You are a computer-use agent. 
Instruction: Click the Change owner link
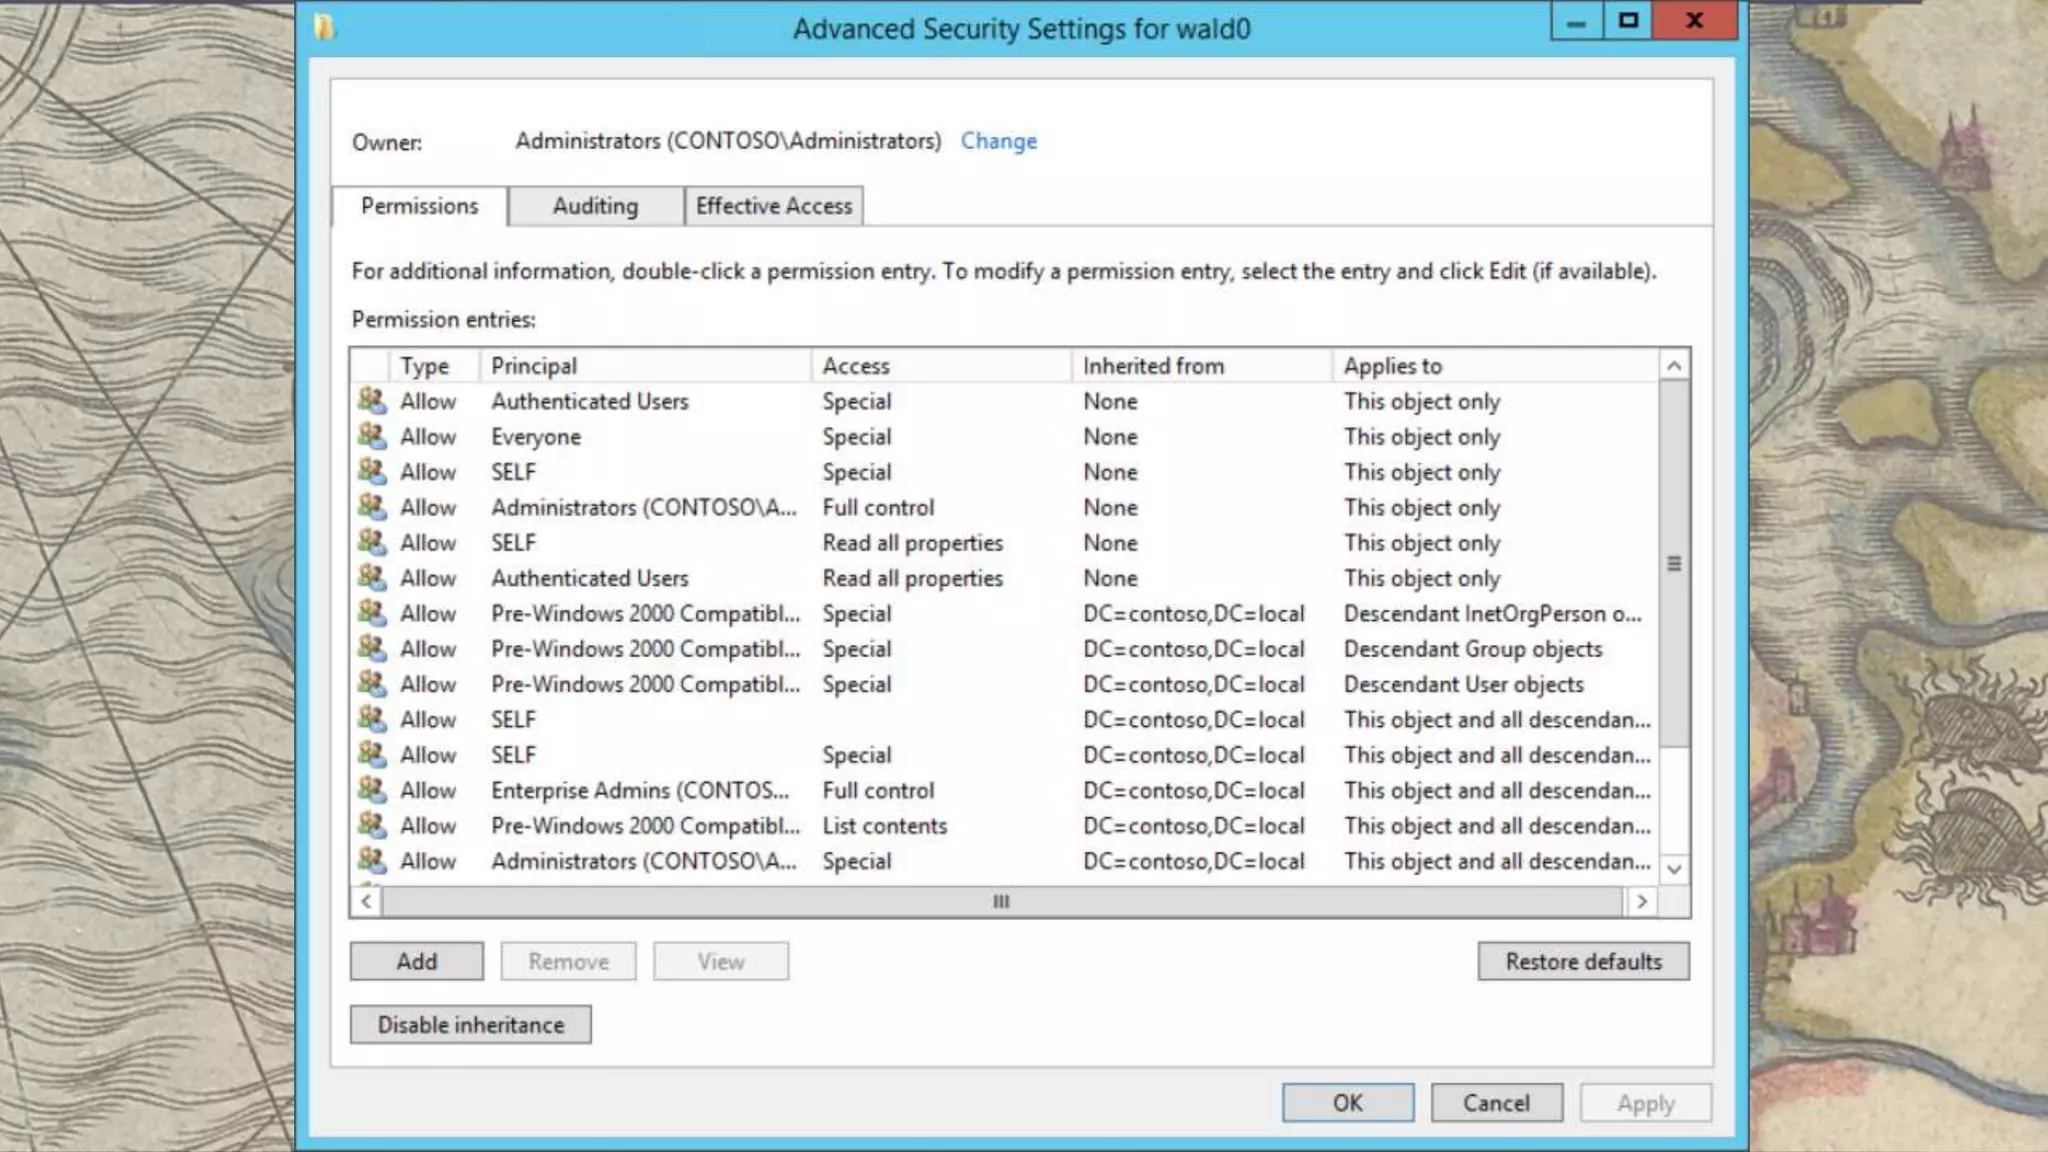click(x=998, y=141)
